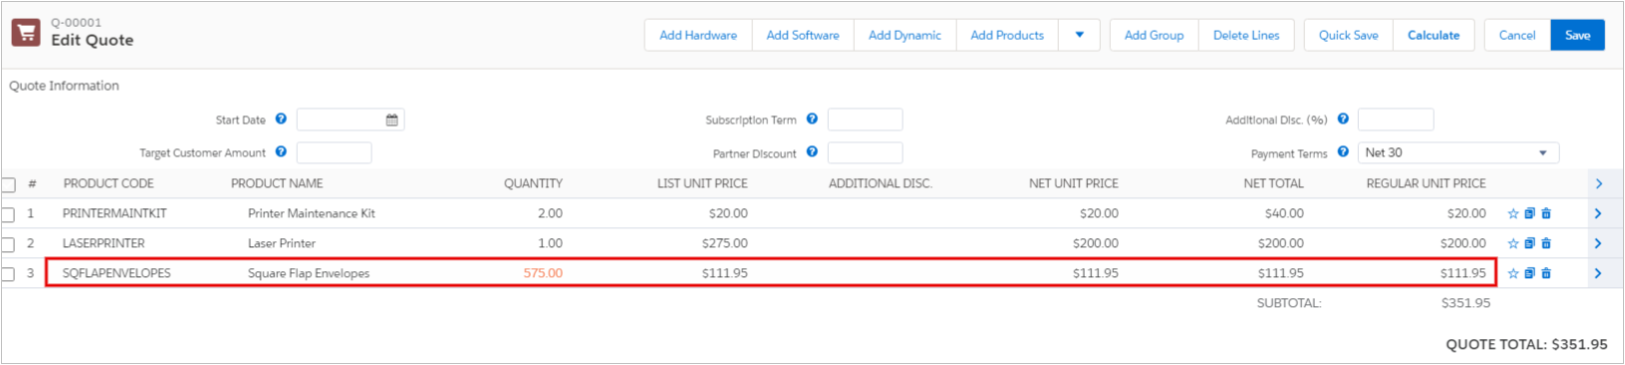Focus the Subscription Term field
Viewport: 1625px width, 365px height.
coord(865,120)
